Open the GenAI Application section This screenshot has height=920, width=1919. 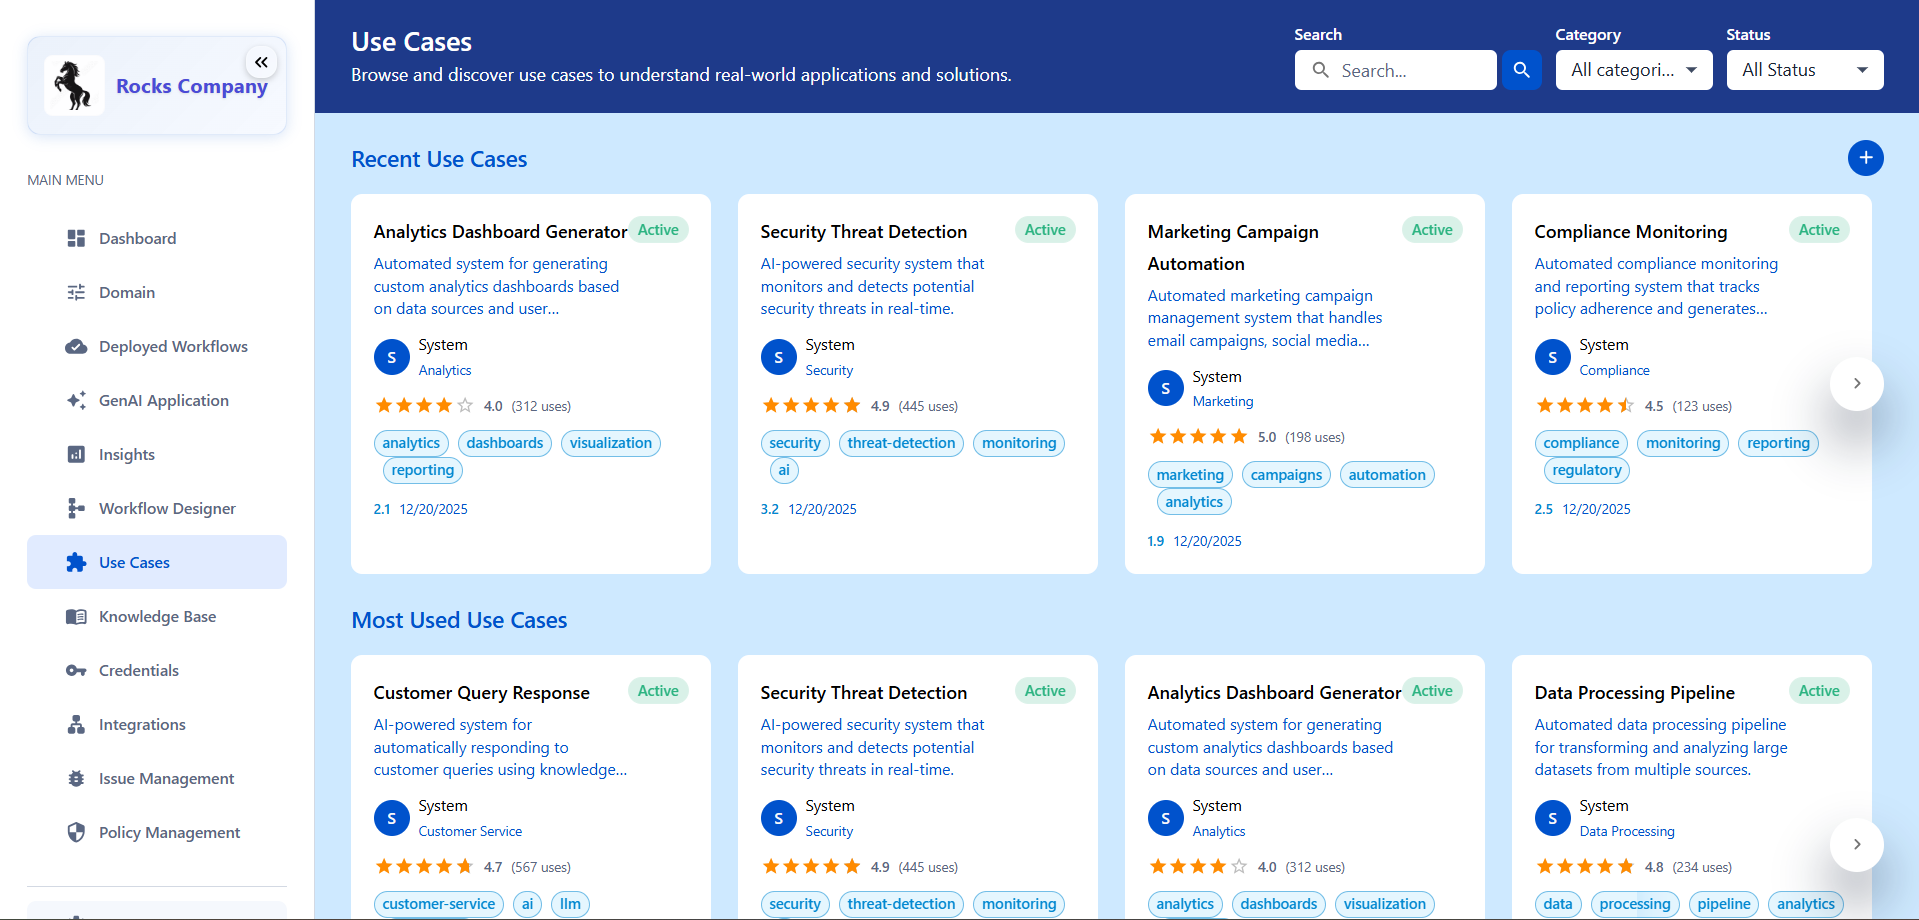tap(163, 400)
